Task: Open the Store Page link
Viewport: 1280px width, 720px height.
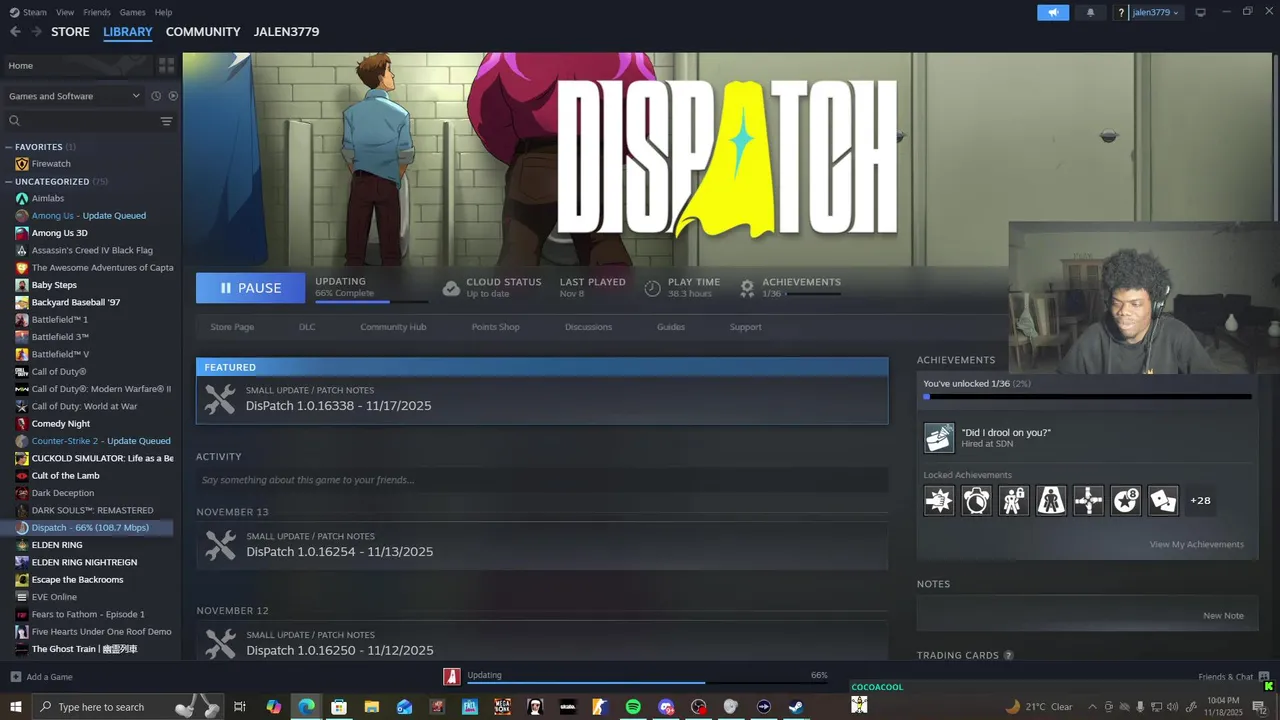Action: click(x=232, y=327)
